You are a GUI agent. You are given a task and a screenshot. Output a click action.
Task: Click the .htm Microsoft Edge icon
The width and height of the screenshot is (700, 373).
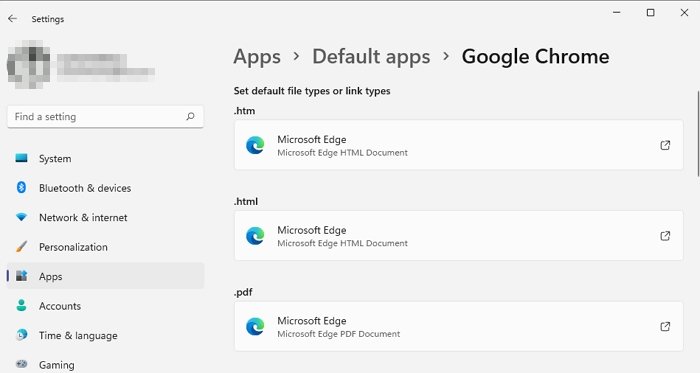(x=255, y=145)
